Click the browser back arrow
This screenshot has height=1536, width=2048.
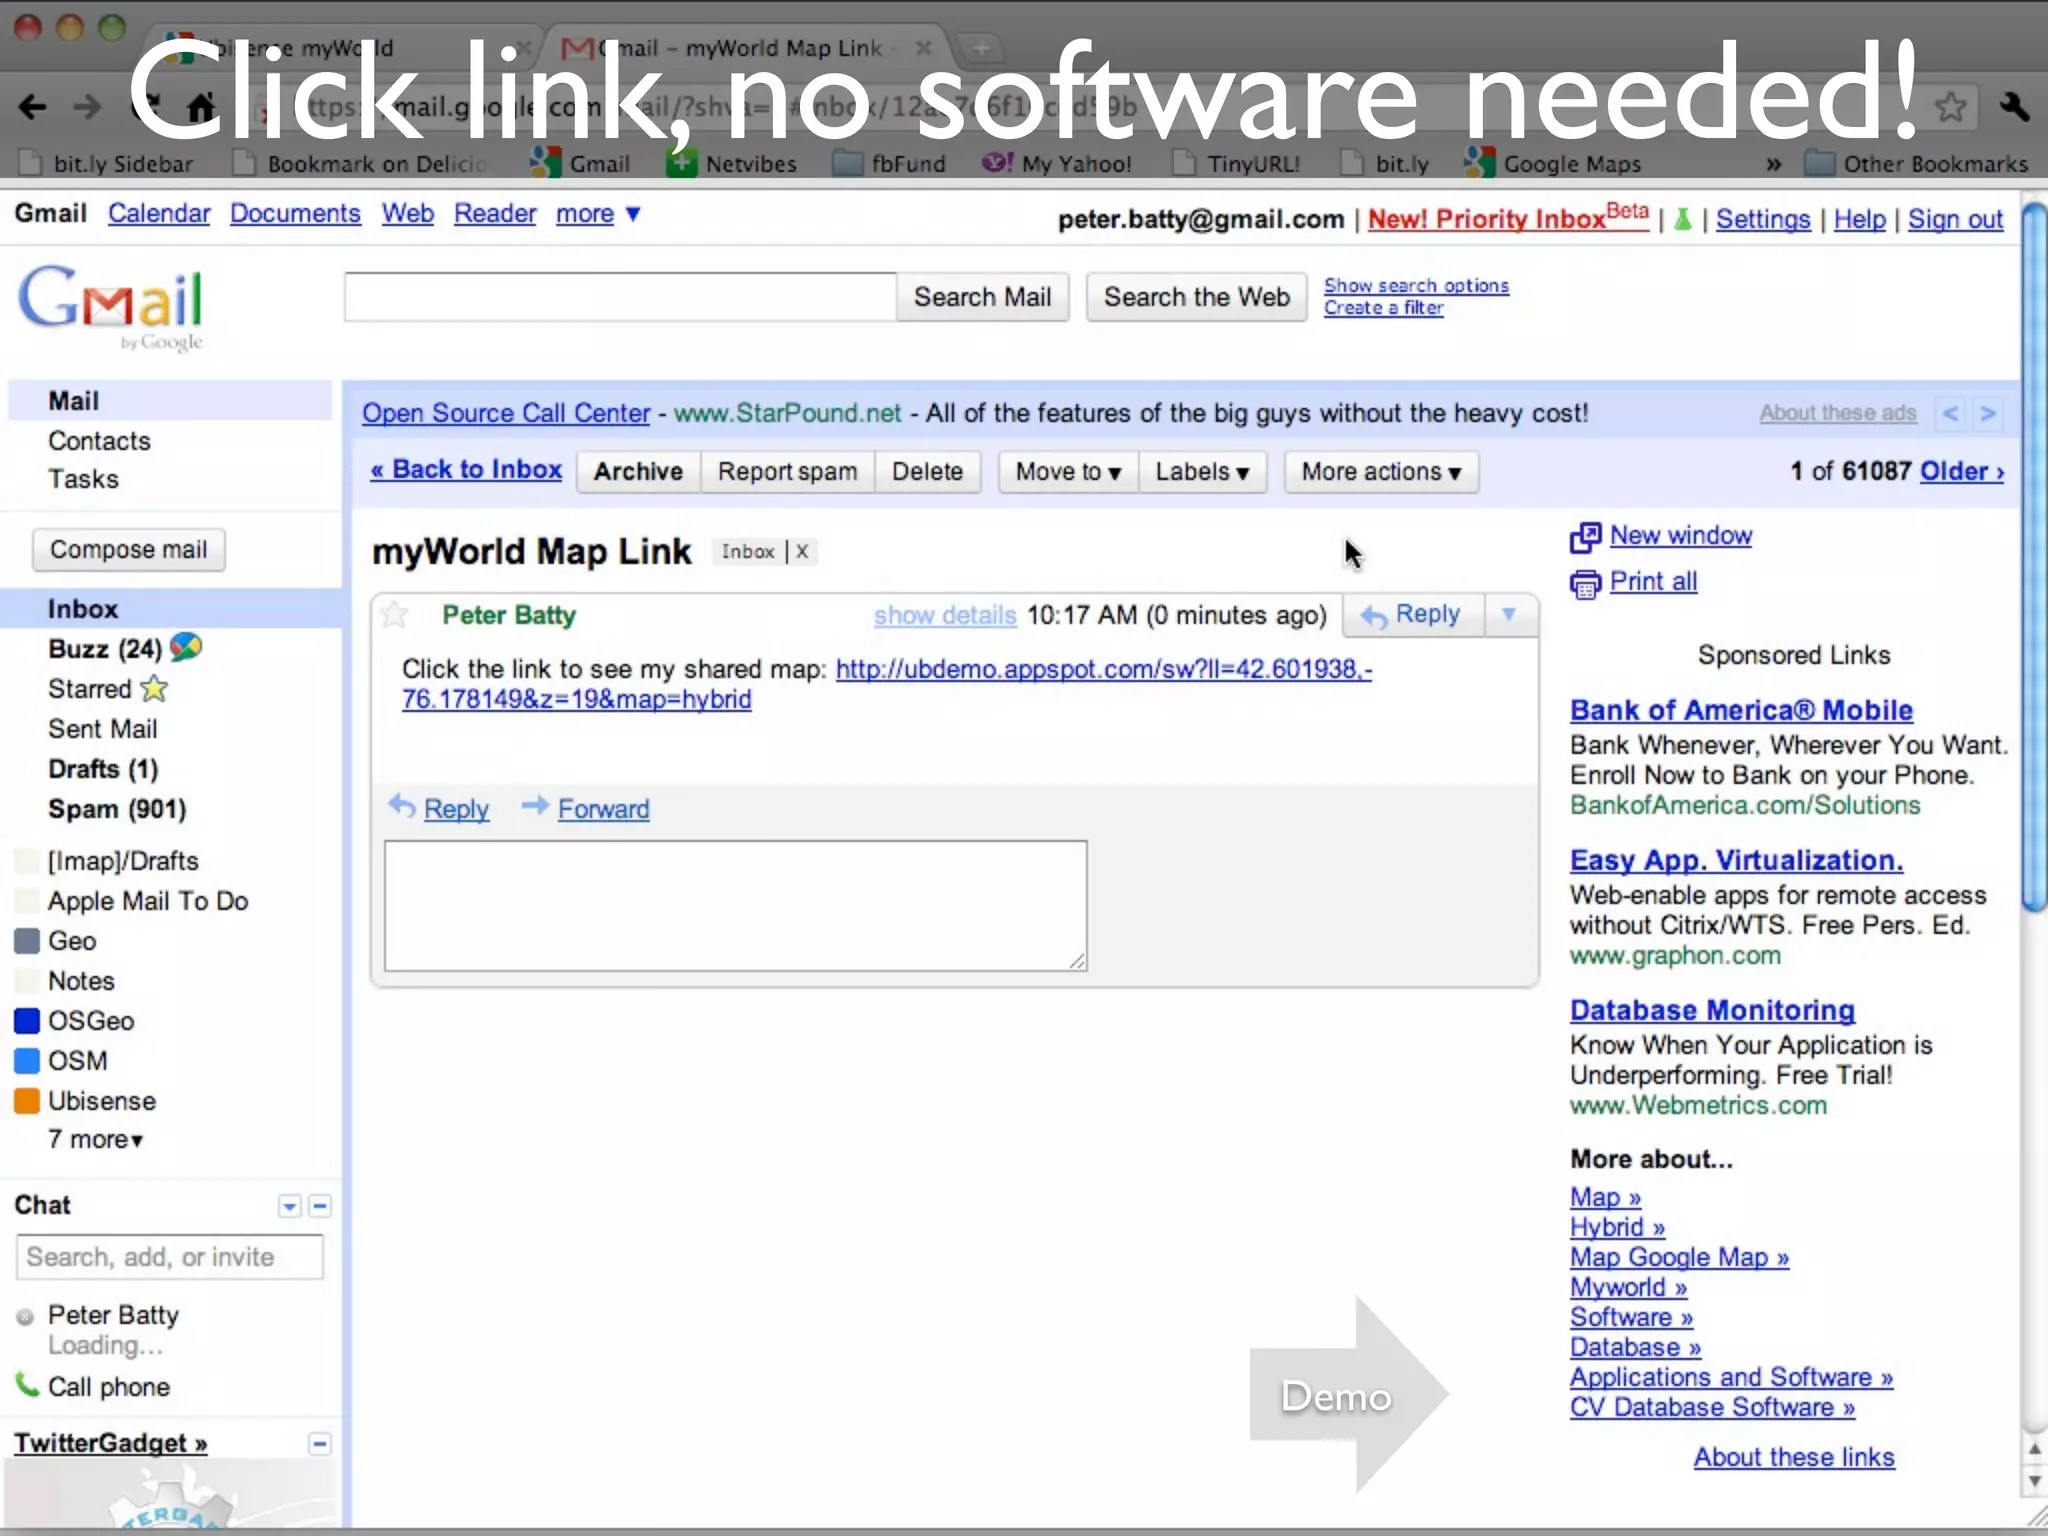tap(33, 107)
